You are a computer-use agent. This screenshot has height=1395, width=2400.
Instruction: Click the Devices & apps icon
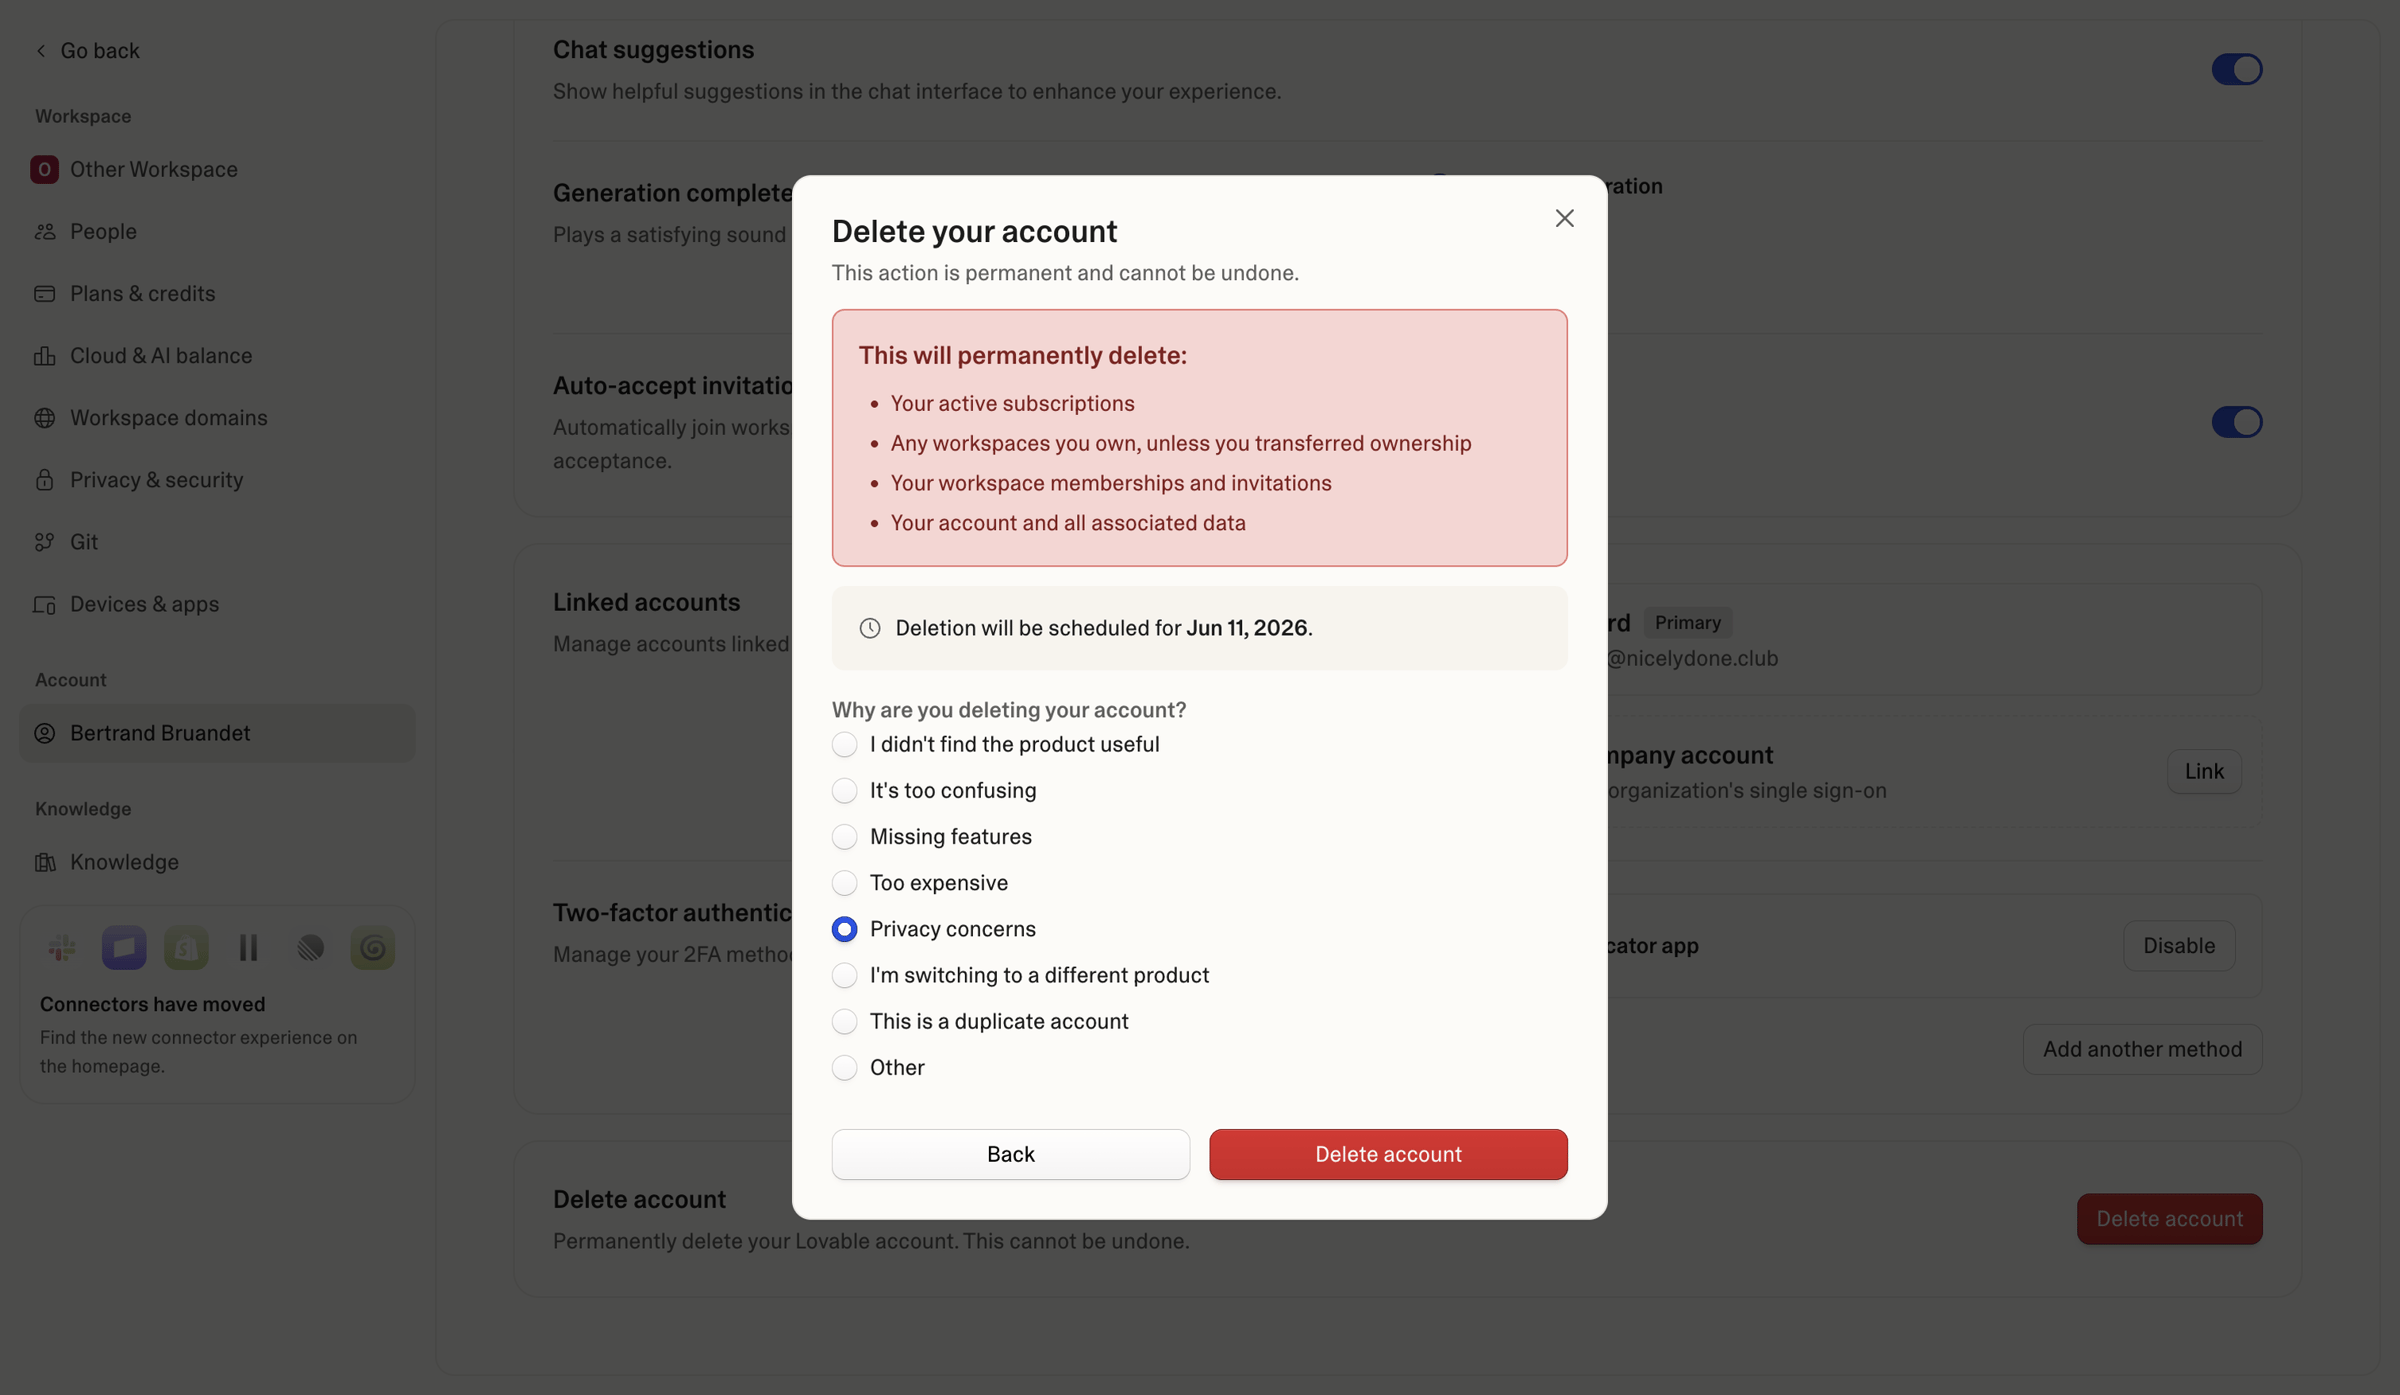point(45,604)
